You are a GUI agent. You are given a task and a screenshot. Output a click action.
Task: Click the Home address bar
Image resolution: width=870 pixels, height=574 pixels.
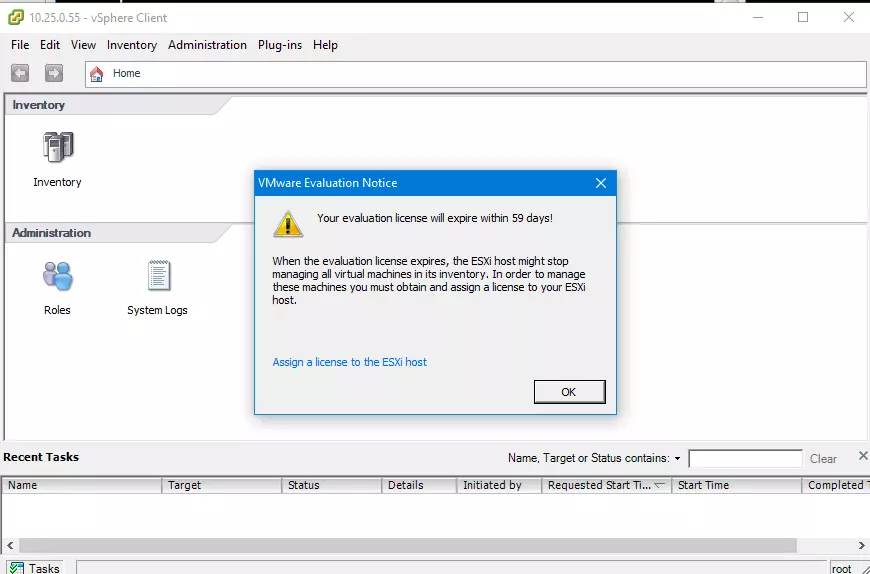pos(476,73)
